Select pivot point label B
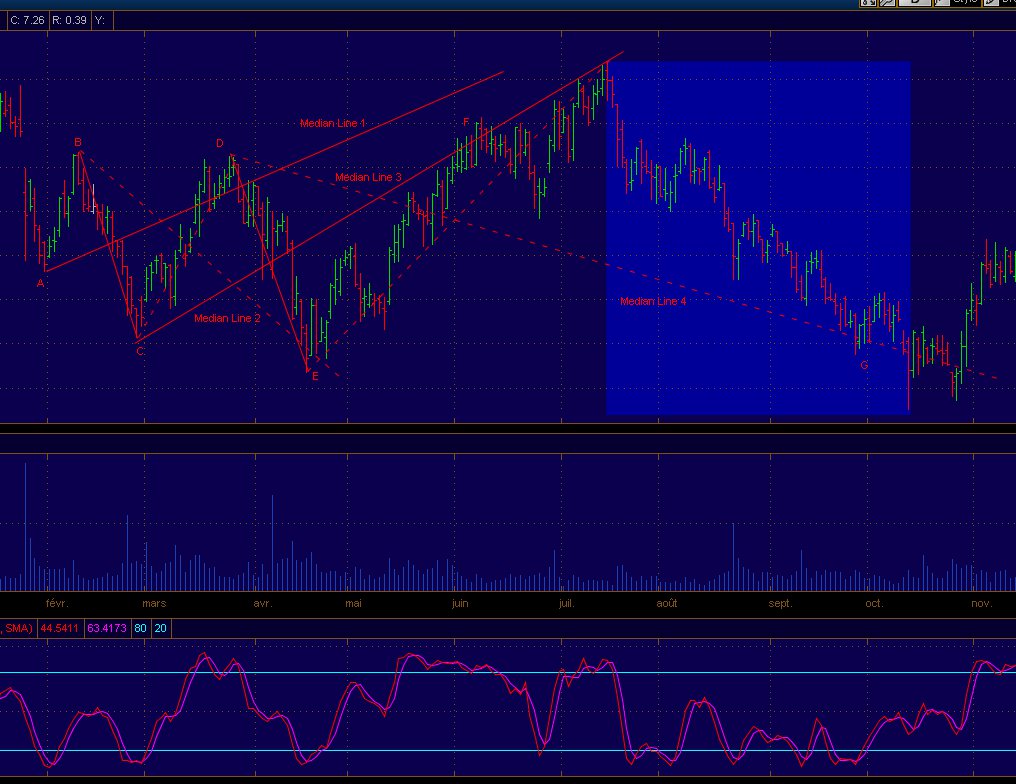Screen dimensions: 1016x784 click(x=77, y=143)
